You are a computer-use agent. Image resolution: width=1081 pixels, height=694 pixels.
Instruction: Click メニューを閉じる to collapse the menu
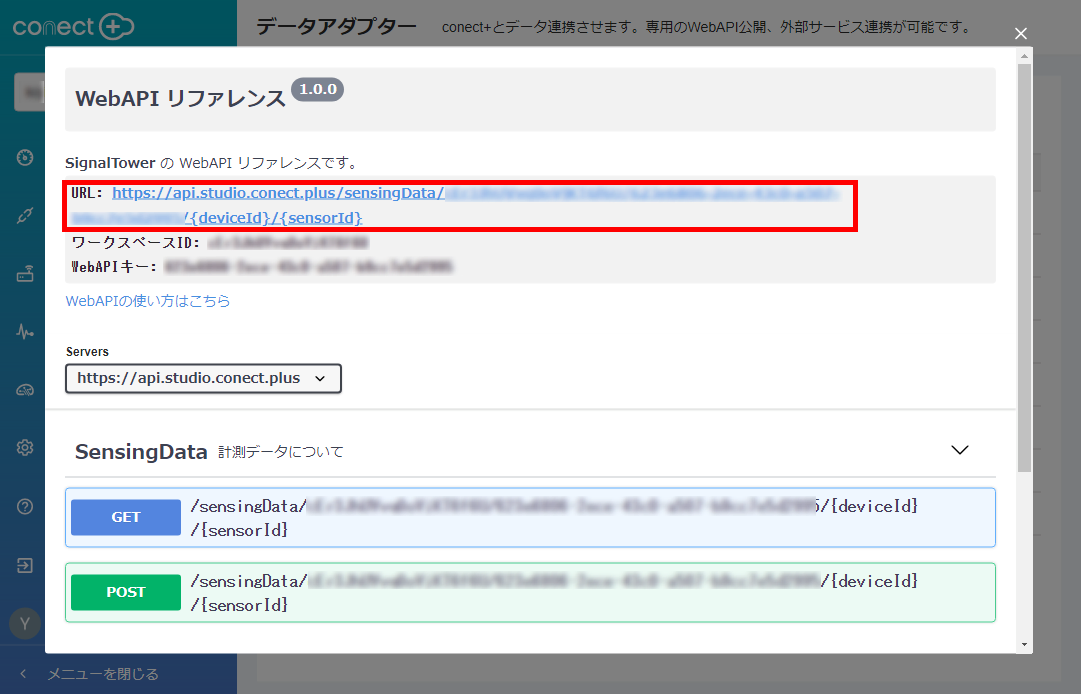click(103, 673)
